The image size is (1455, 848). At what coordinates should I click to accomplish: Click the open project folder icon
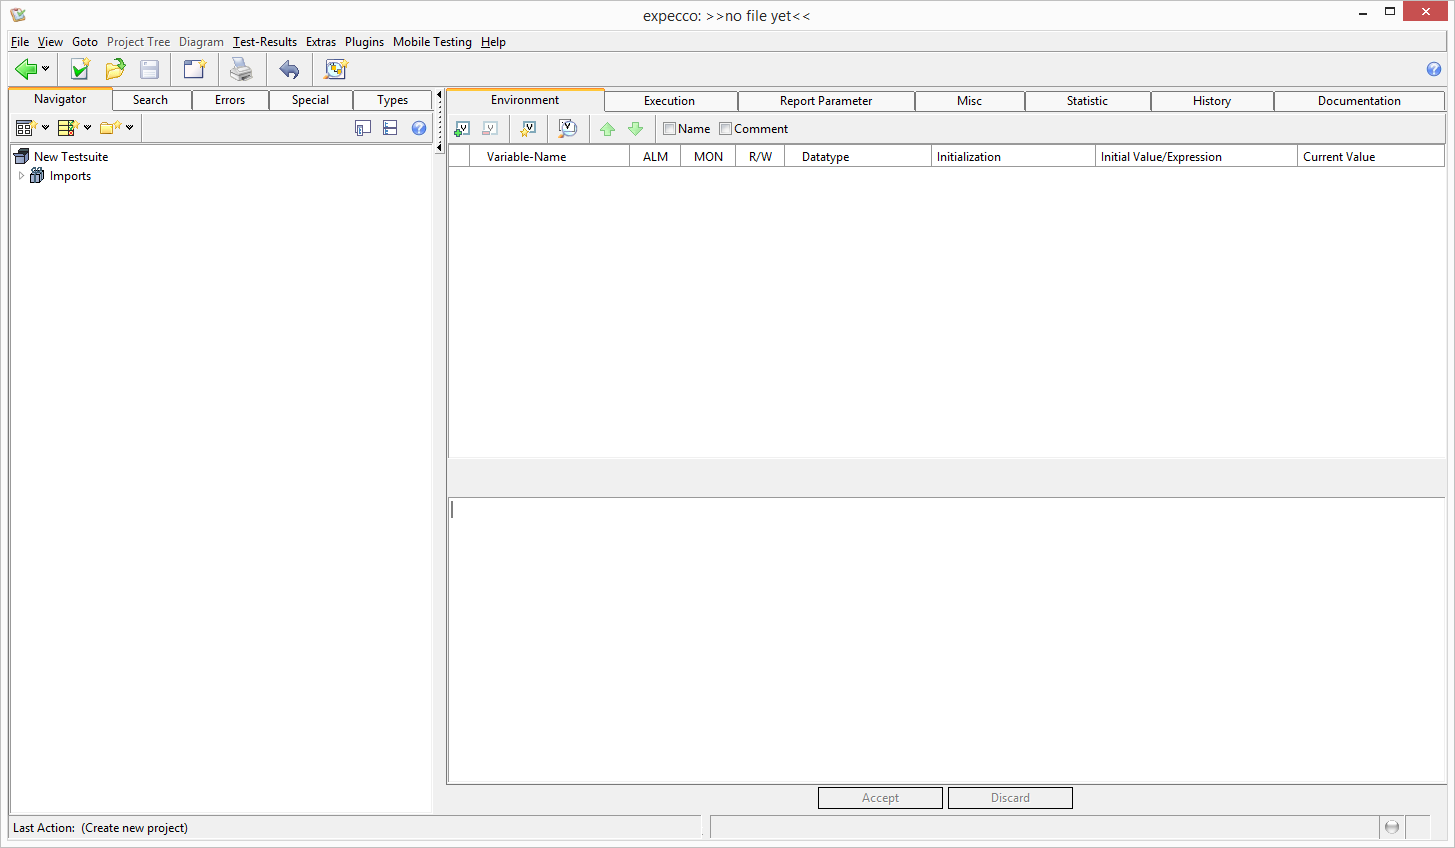(115, 69)
